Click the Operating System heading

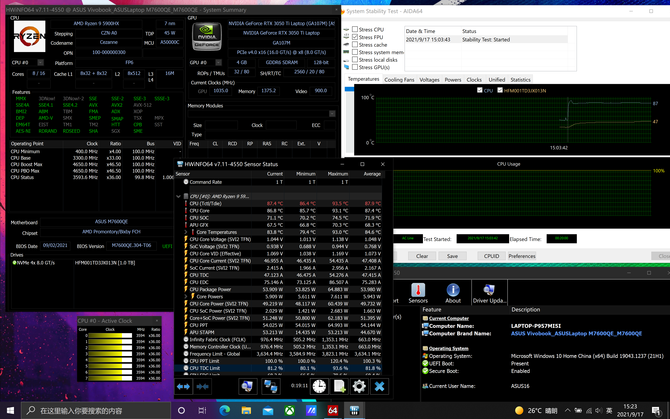tap(448, 348)
